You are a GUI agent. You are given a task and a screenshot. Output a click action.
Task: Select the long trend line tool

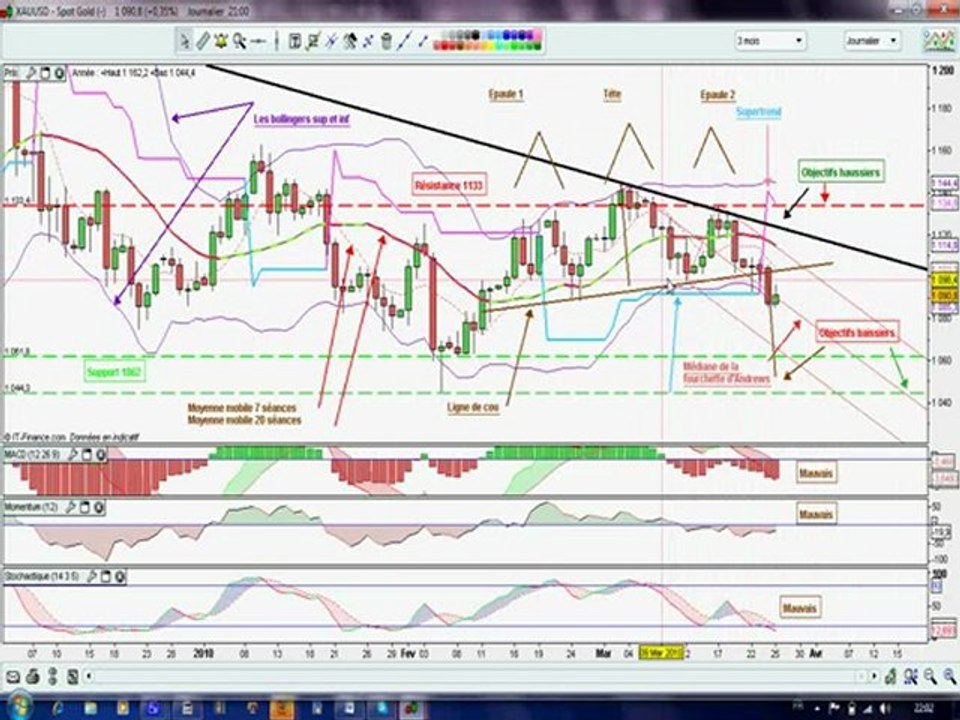click(404, 41)
